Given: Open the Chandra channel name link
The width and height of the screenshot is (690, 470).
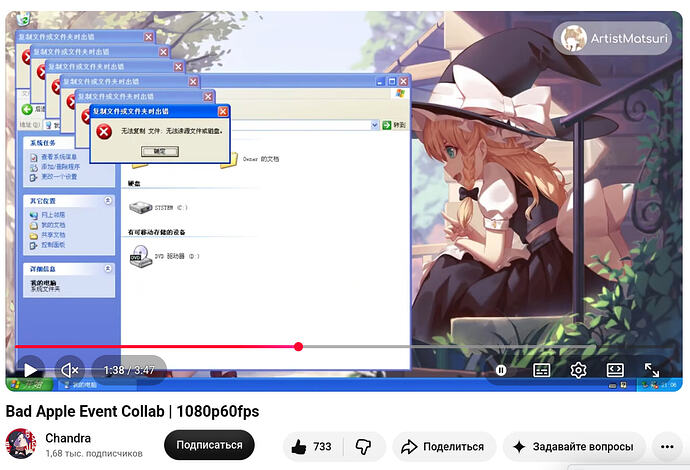Looking at the screenshot, I should pos(68,438).
